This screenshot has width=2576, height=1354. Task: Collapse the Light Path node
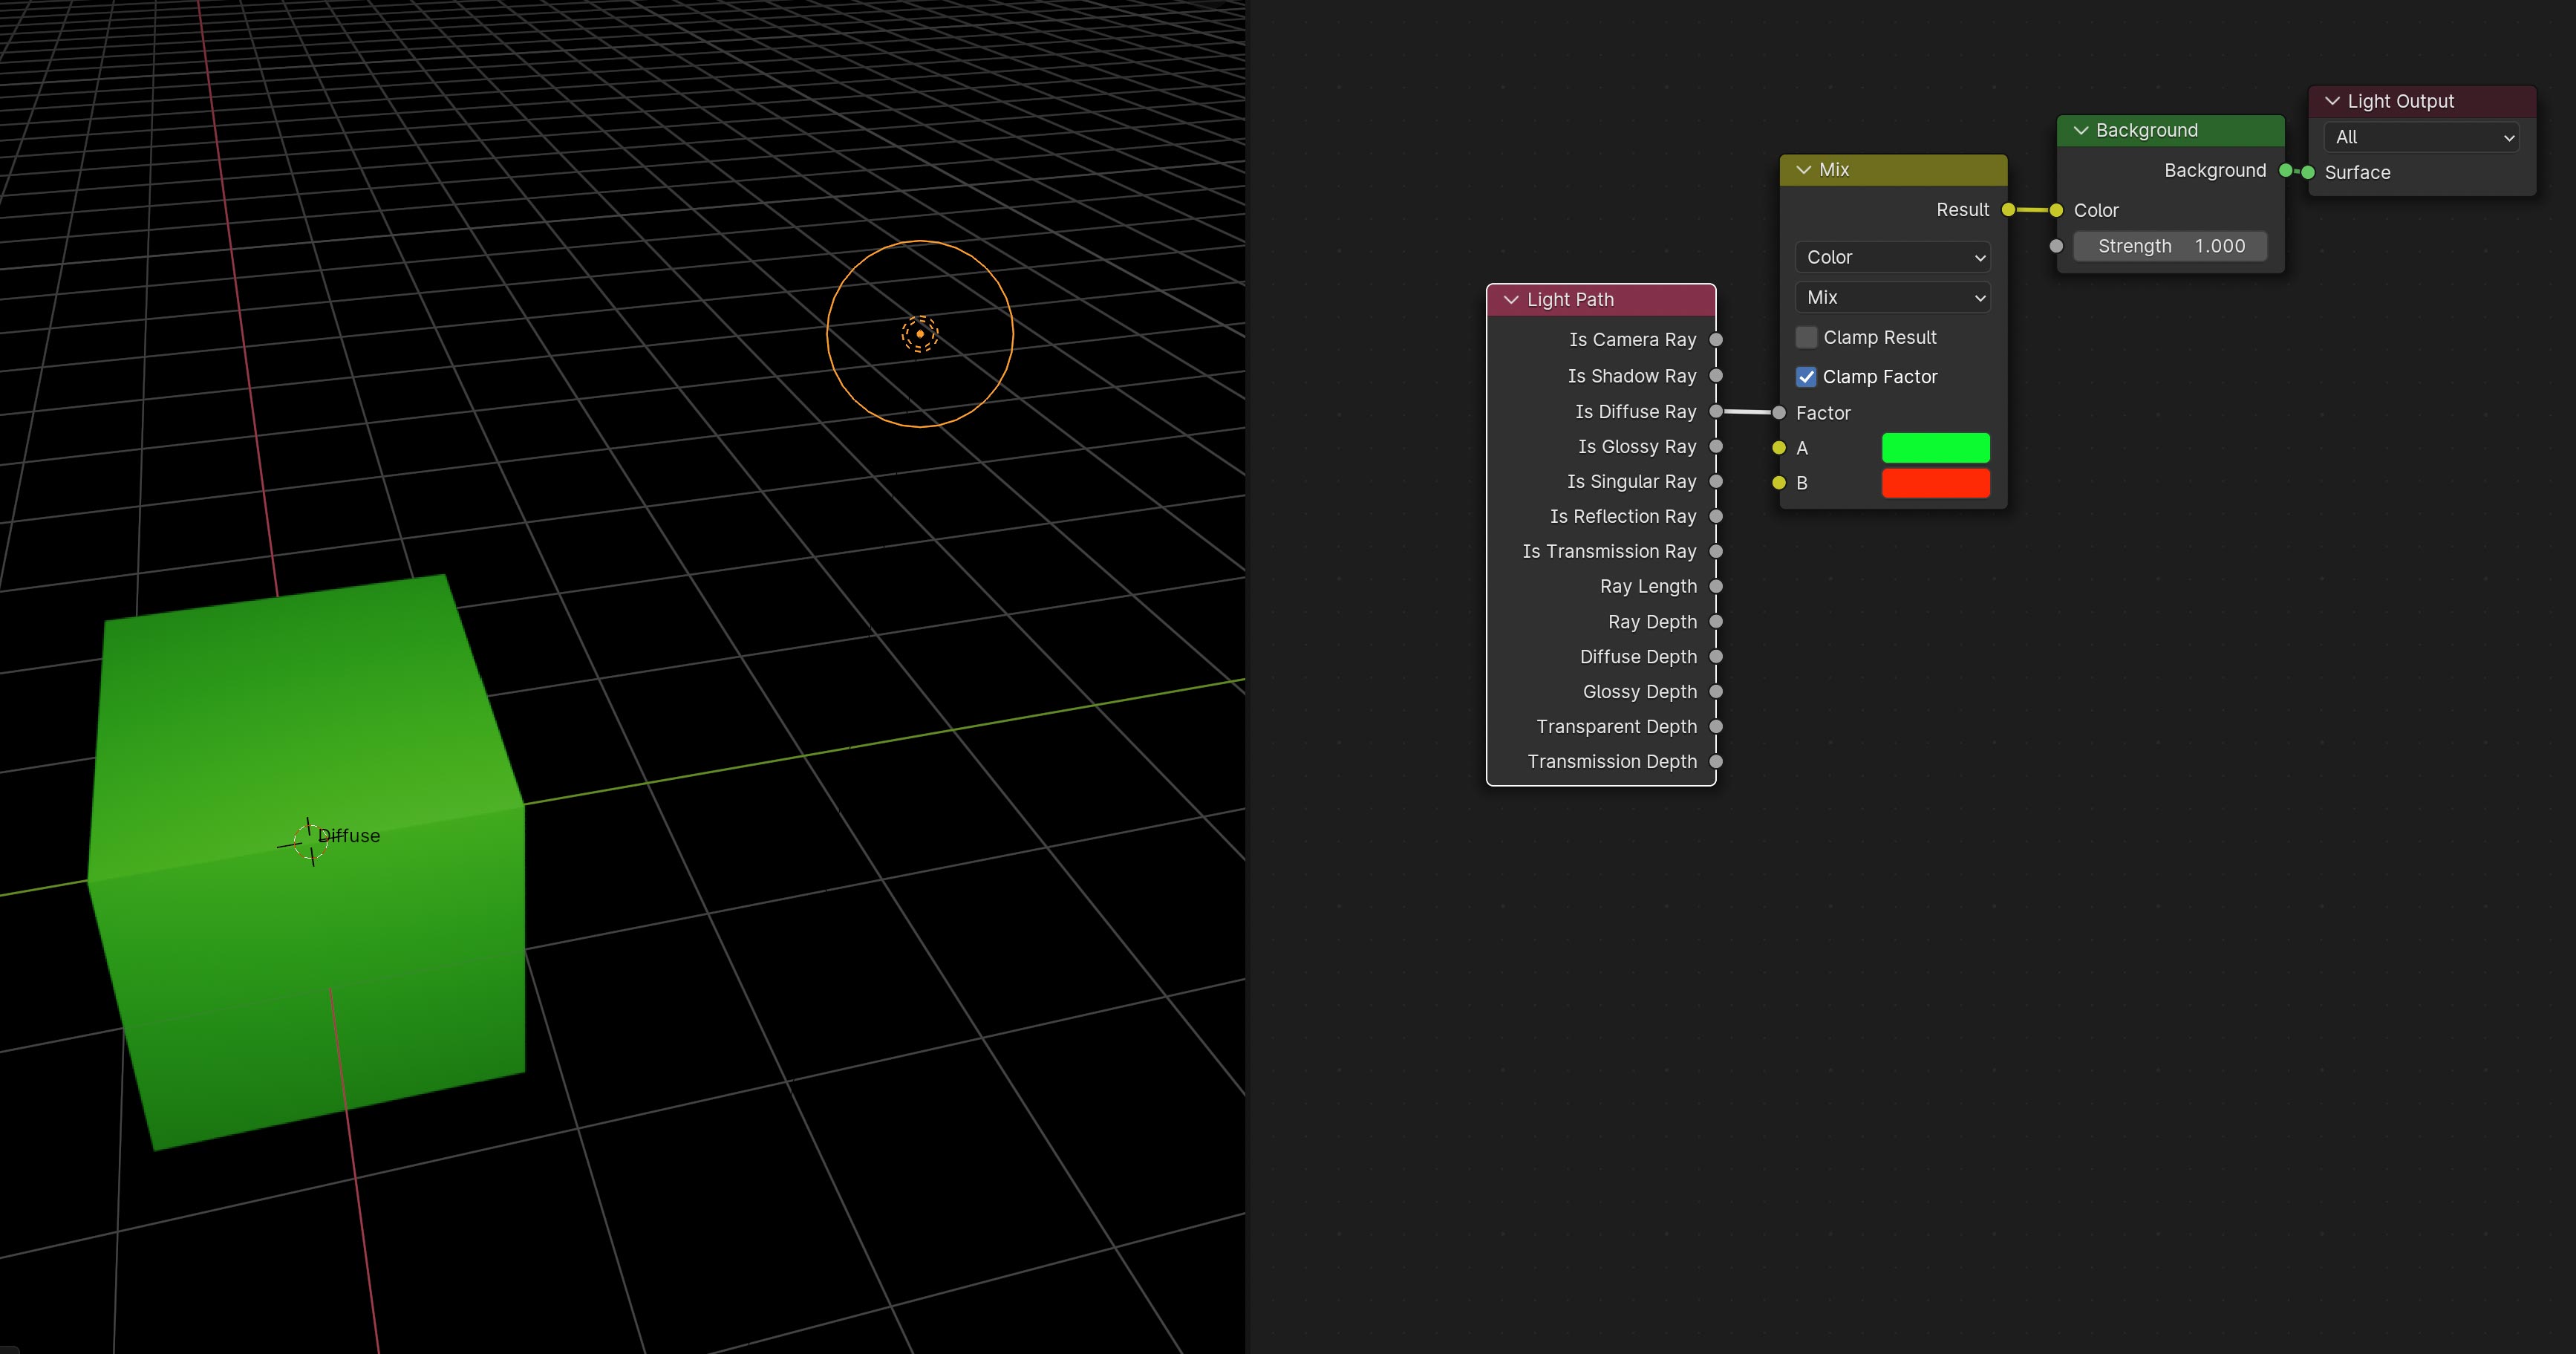(1511, 300)
